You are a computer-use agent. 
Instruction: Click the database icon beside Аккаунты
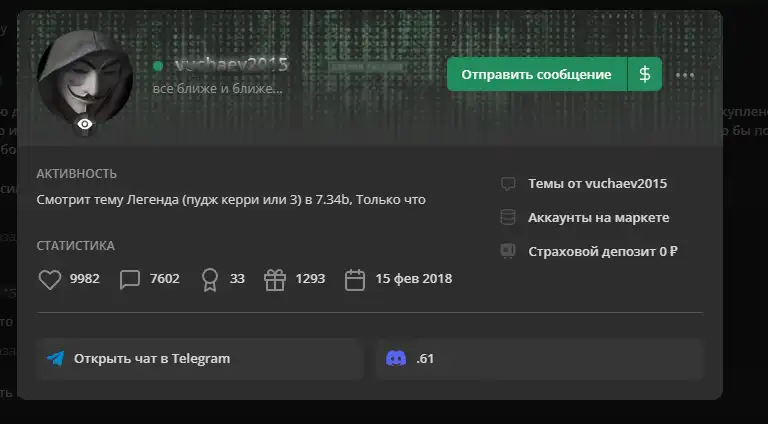(x=508, y=217)
